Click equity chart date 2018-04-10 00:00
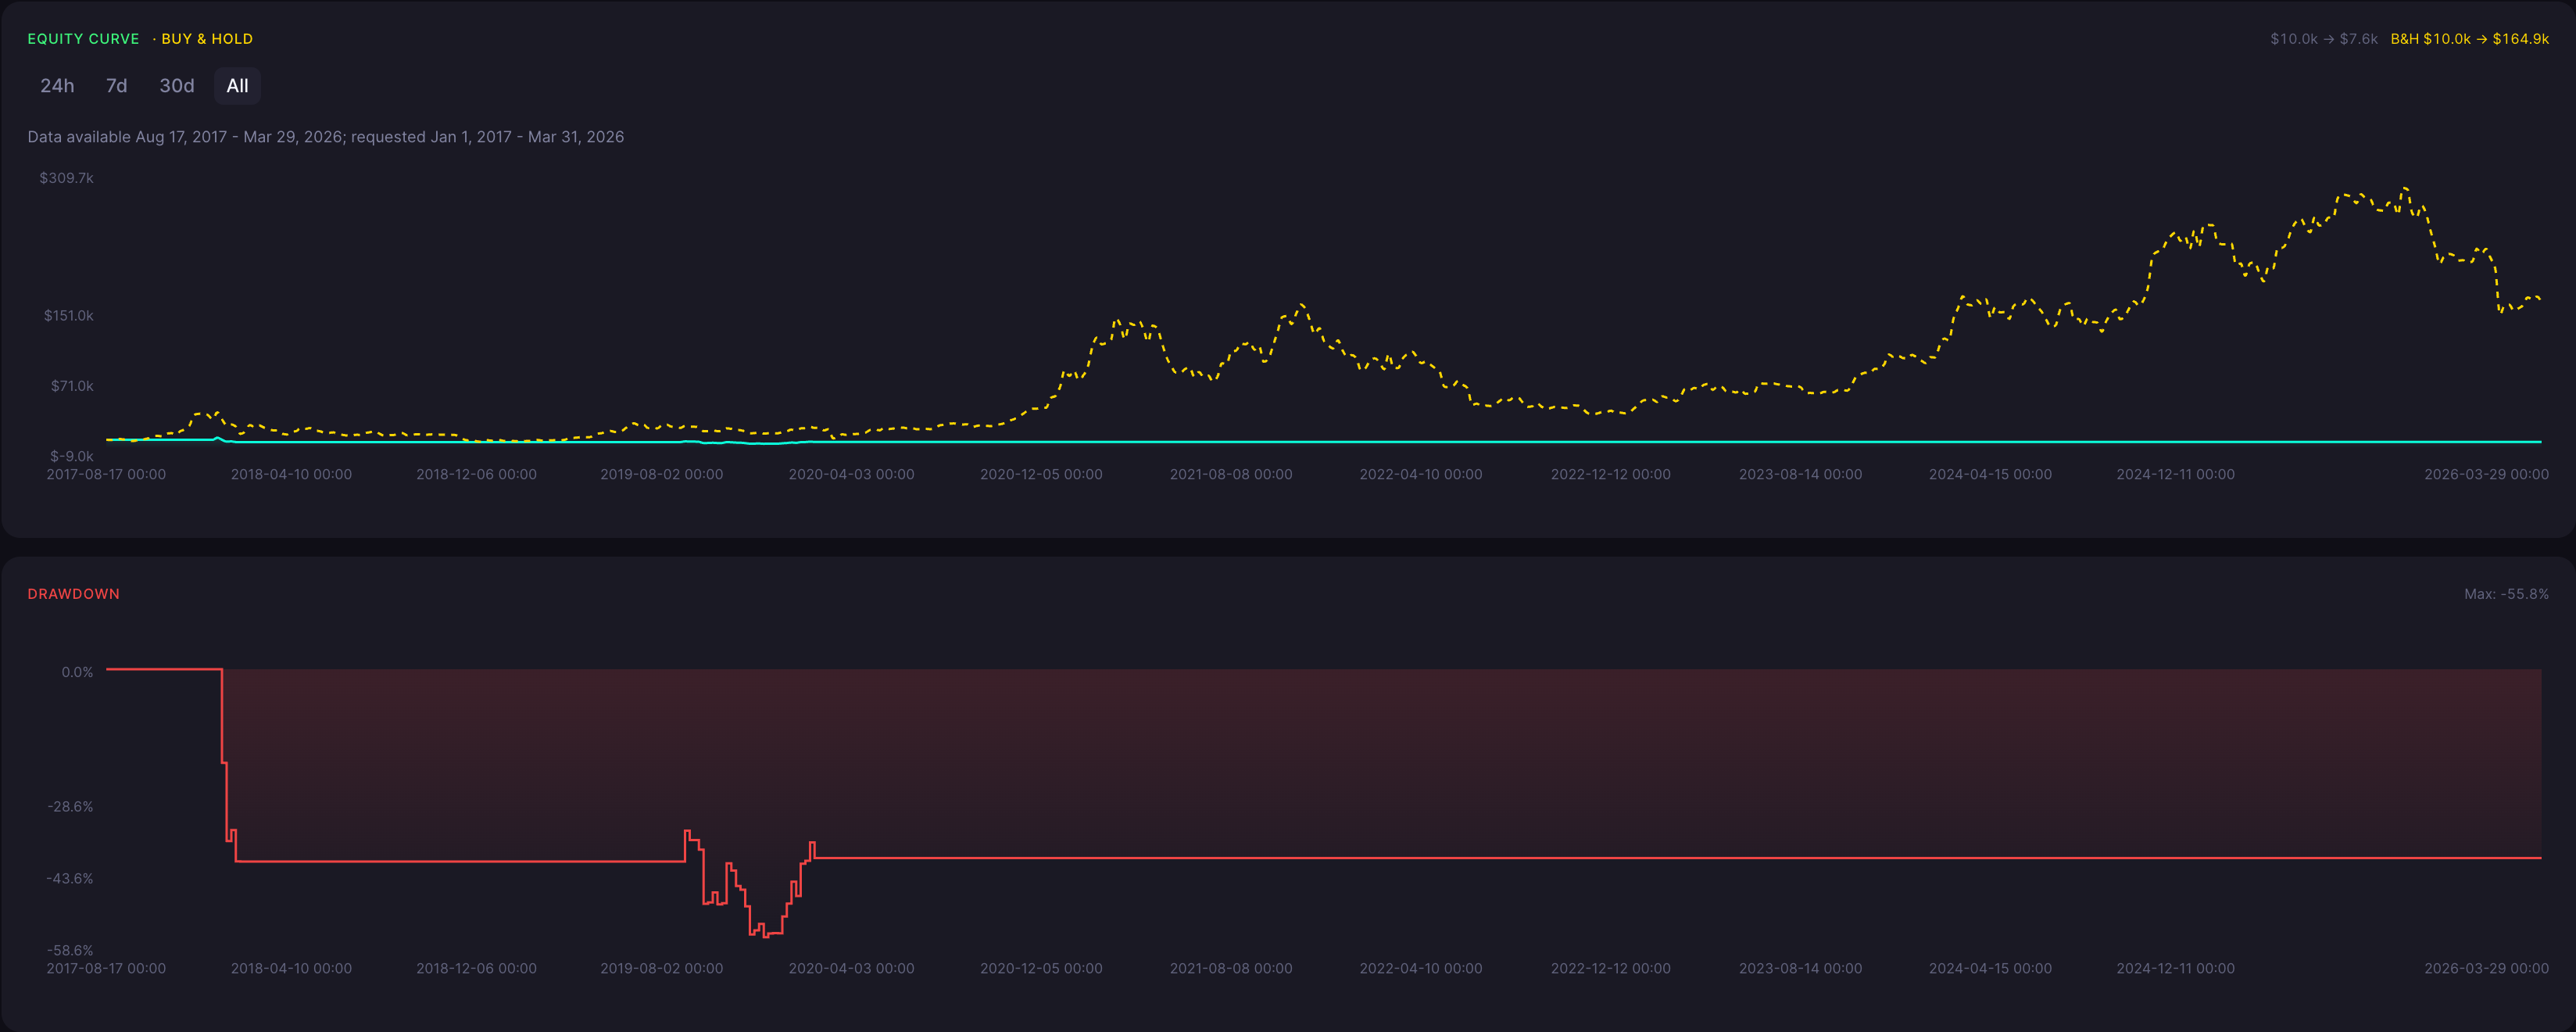Viewport: 2576px width, 1032px height. pyautogui.click(x=291, y=475)
